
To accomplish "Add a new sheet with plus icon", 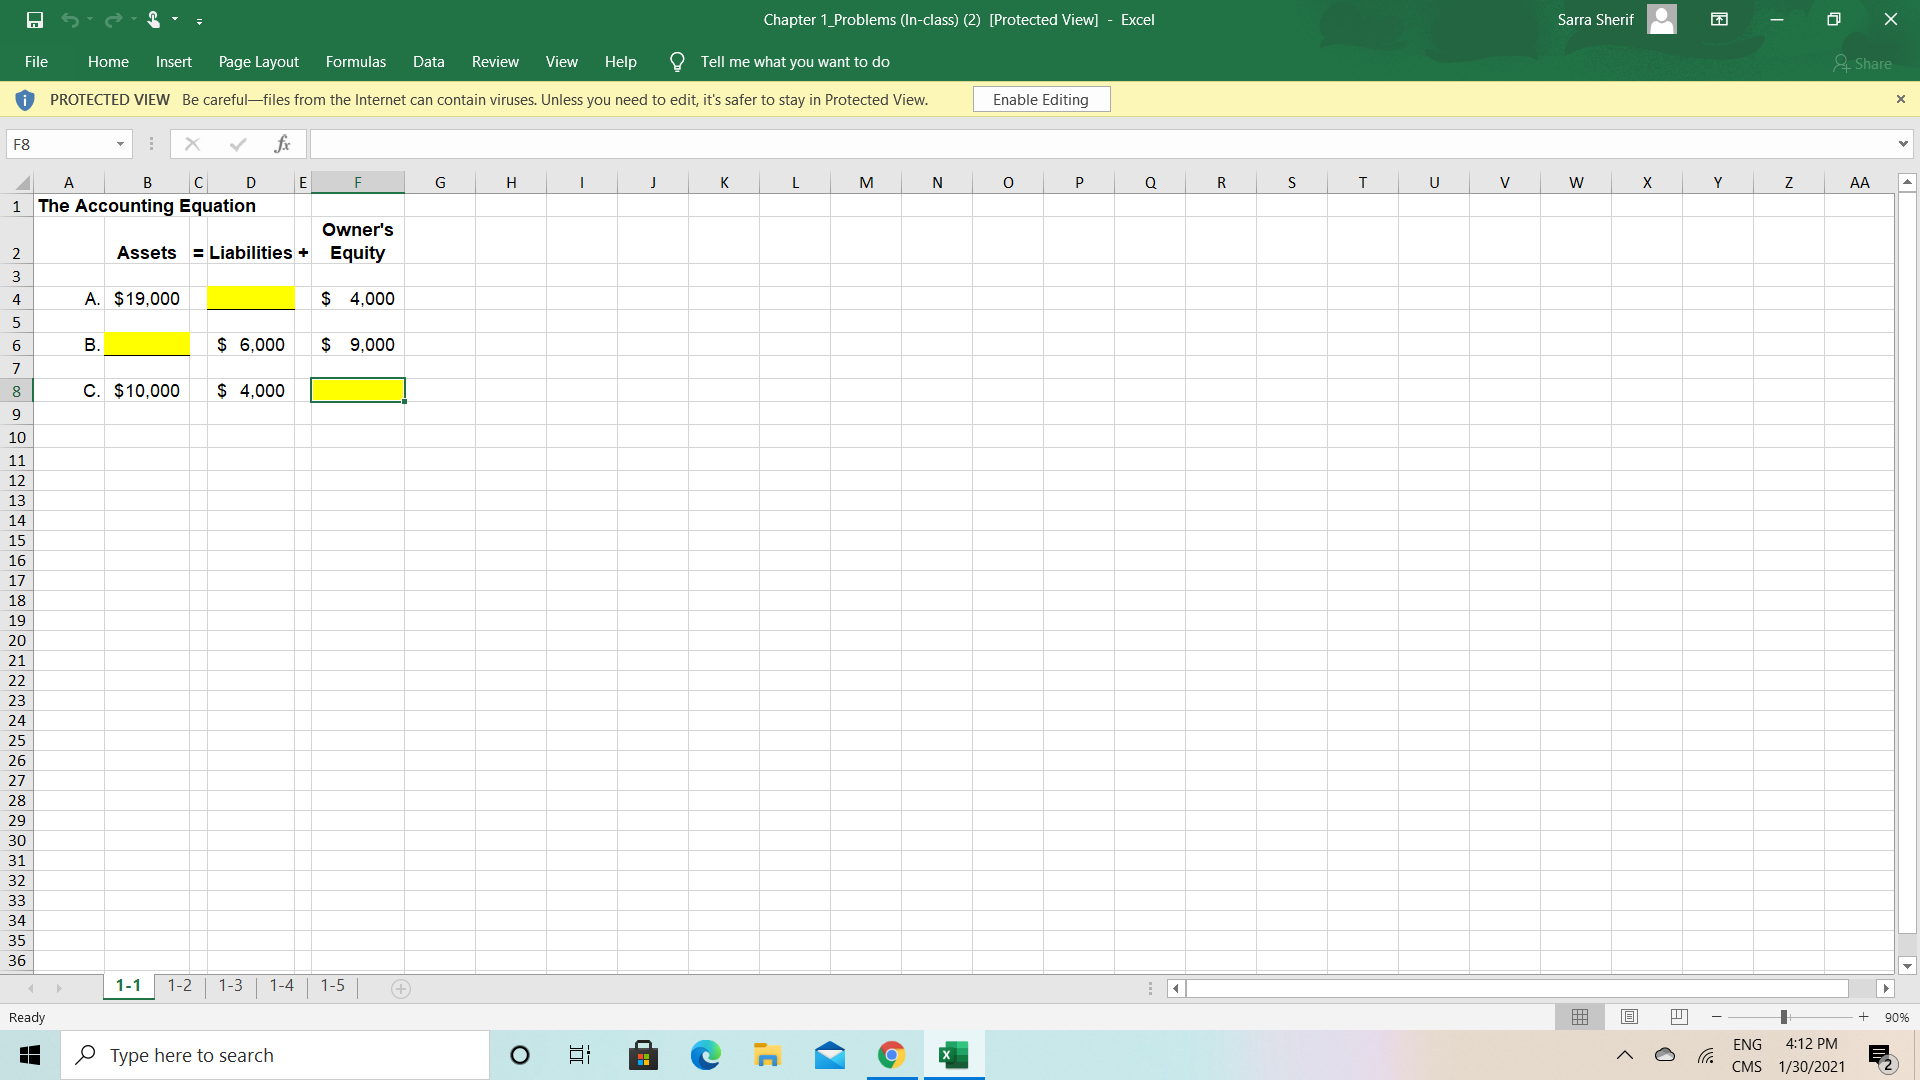I will tap(401, 988).
